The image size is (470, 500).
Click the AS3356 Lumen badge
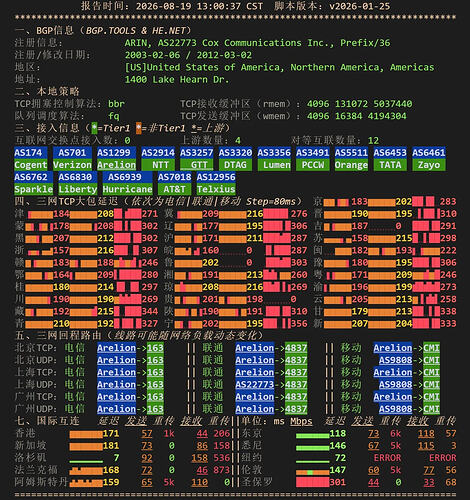click(274, 159)
